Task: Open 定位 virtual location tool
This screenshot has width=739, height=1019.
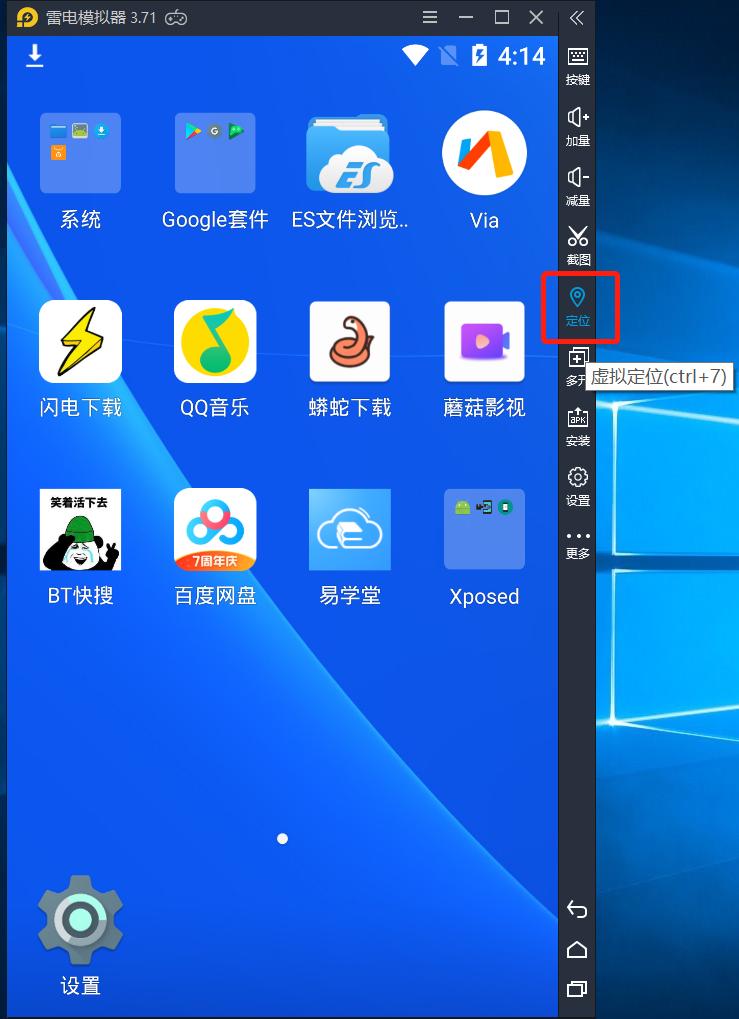Action: click(577, 307)
